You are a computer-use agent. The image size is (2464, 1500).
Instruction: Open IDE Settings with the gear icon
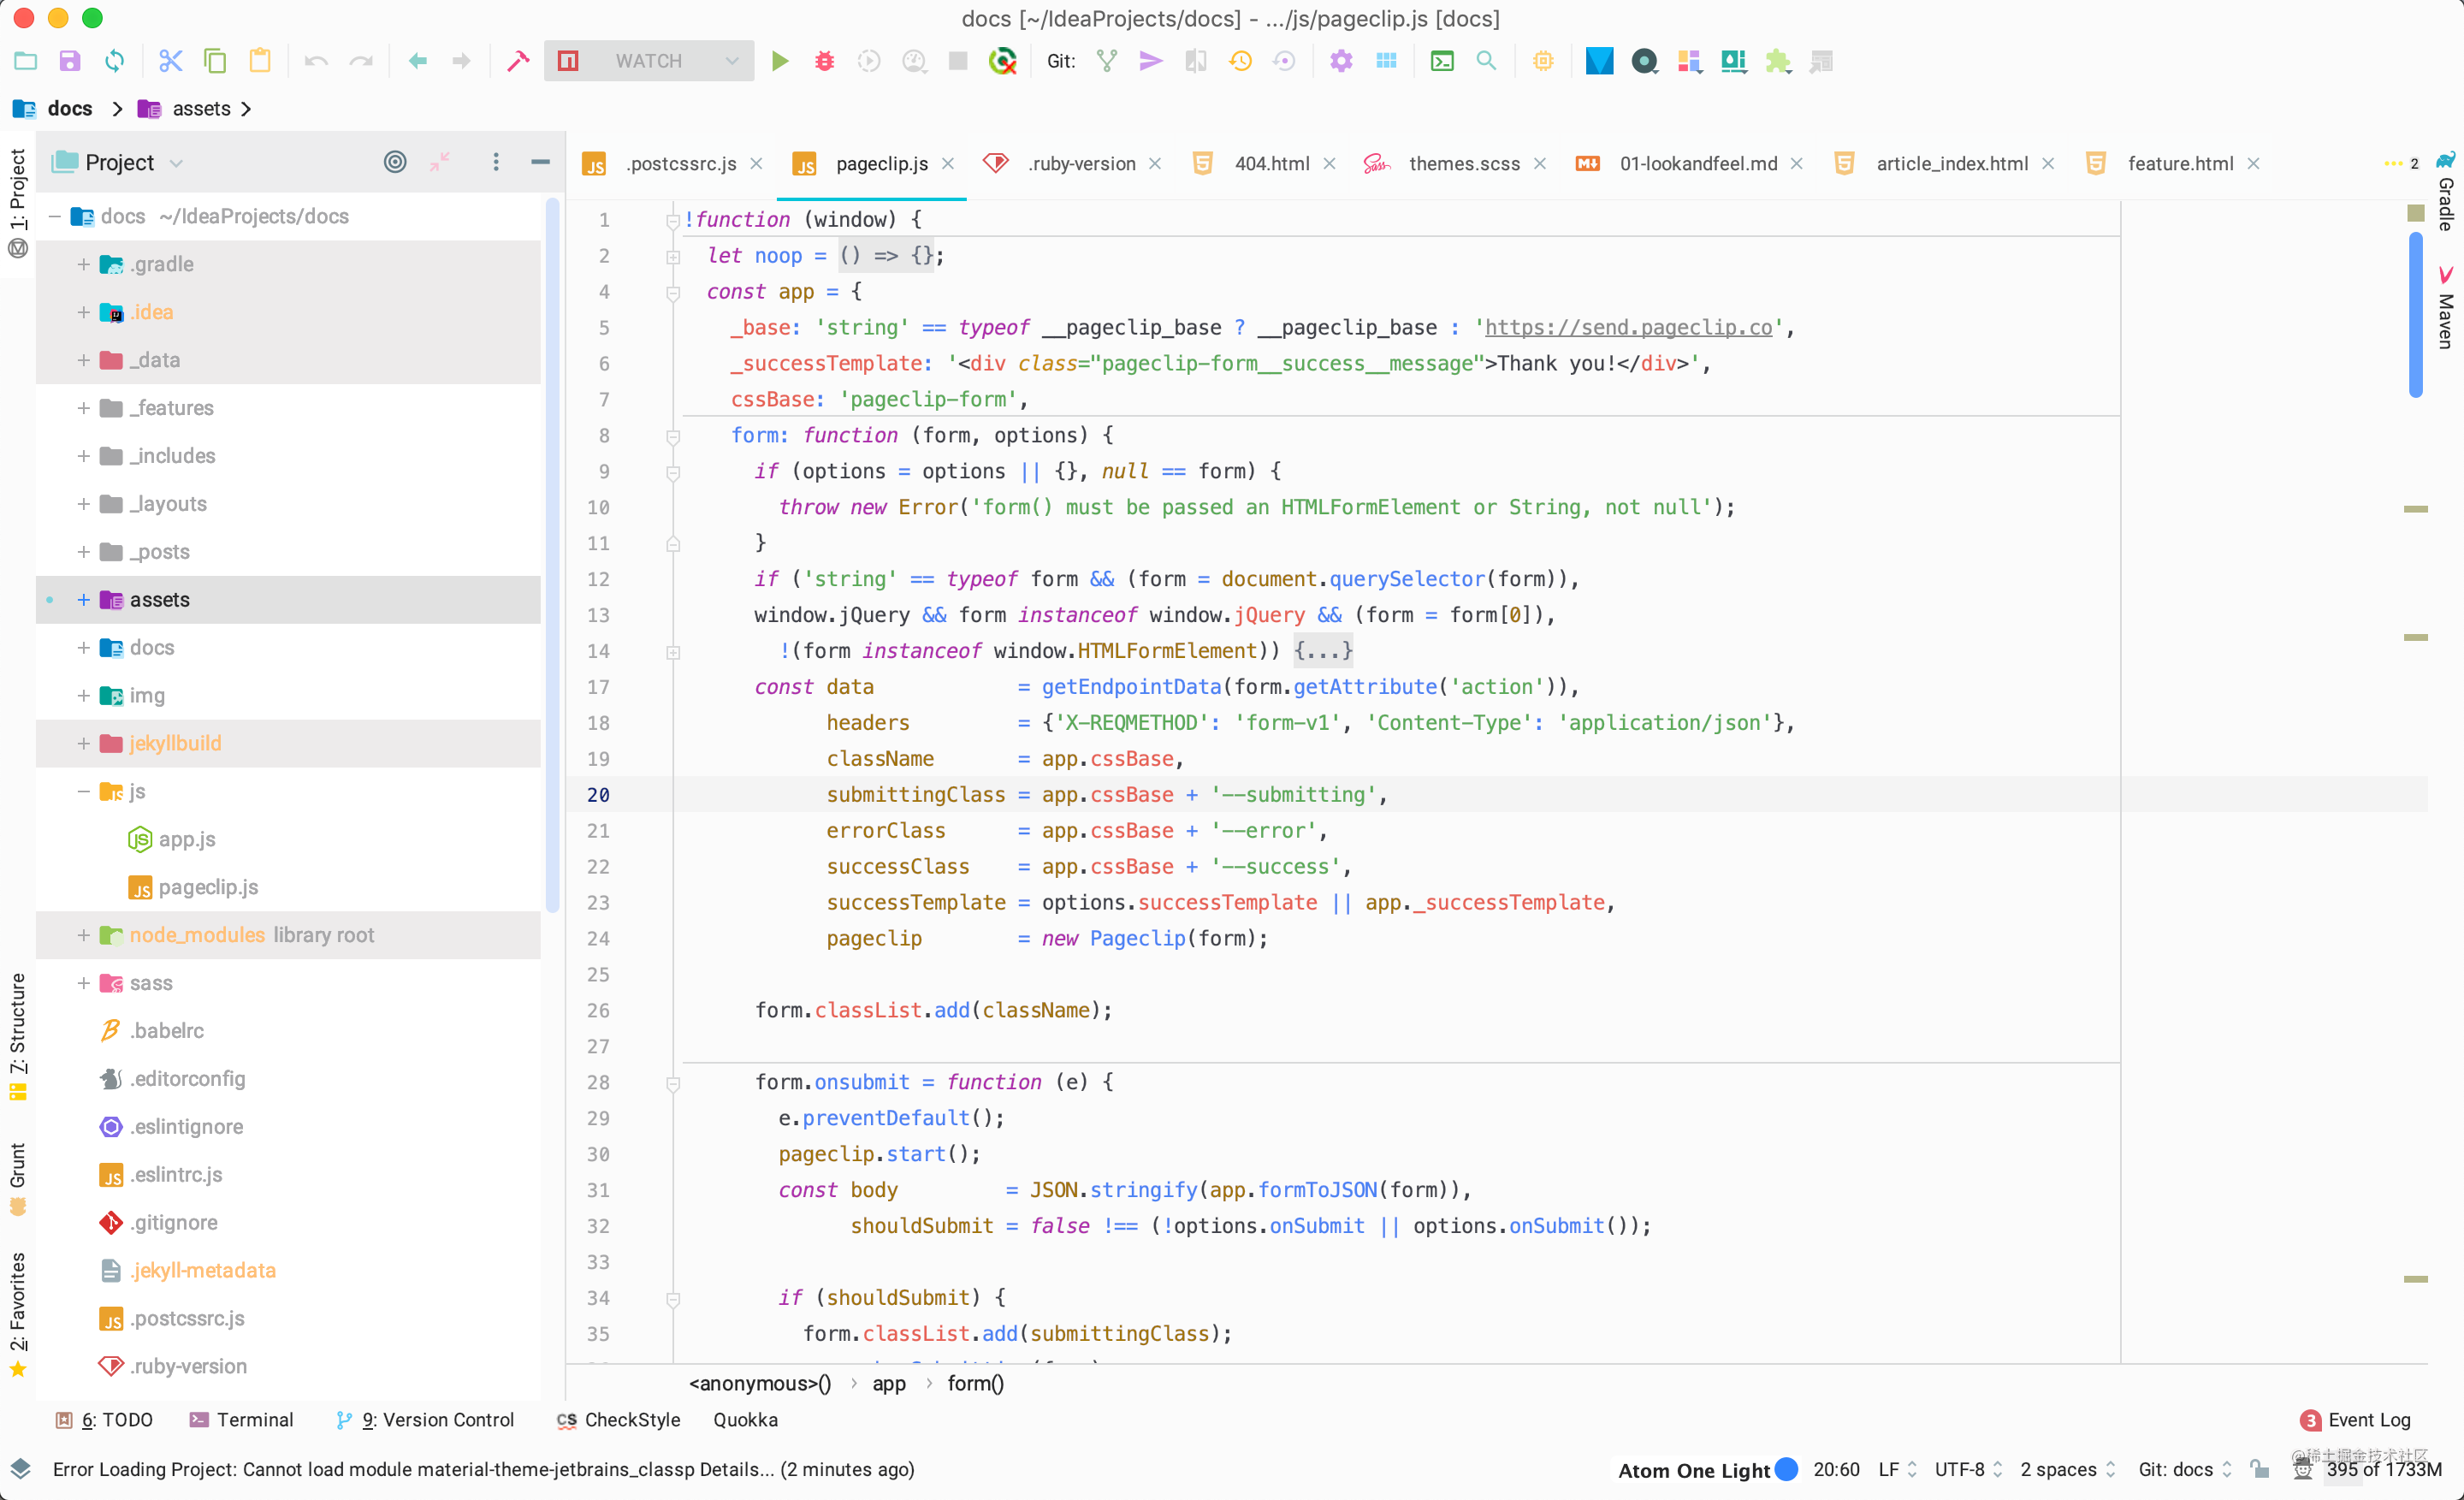coord(1341,60)
